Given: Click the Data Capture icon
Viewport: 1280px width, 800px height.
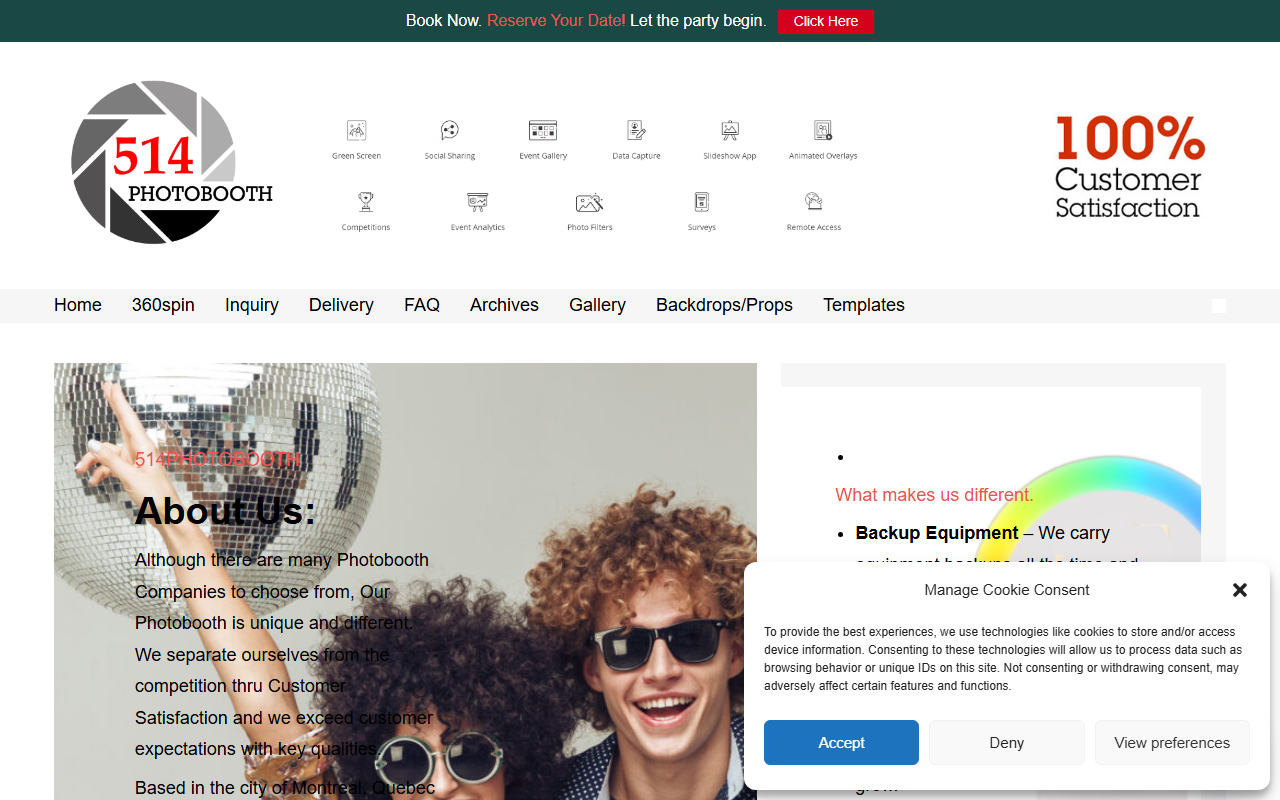Looking at the screenshot, I should pyautogui.click(x=637, y=130).
